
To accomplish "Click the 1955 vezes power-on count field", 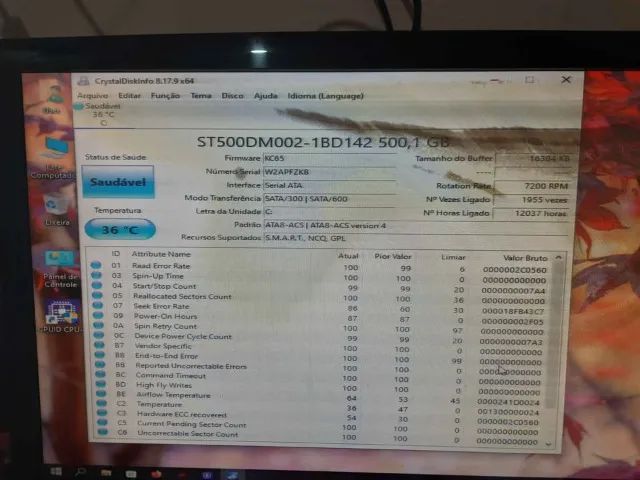I will [531, 200].
